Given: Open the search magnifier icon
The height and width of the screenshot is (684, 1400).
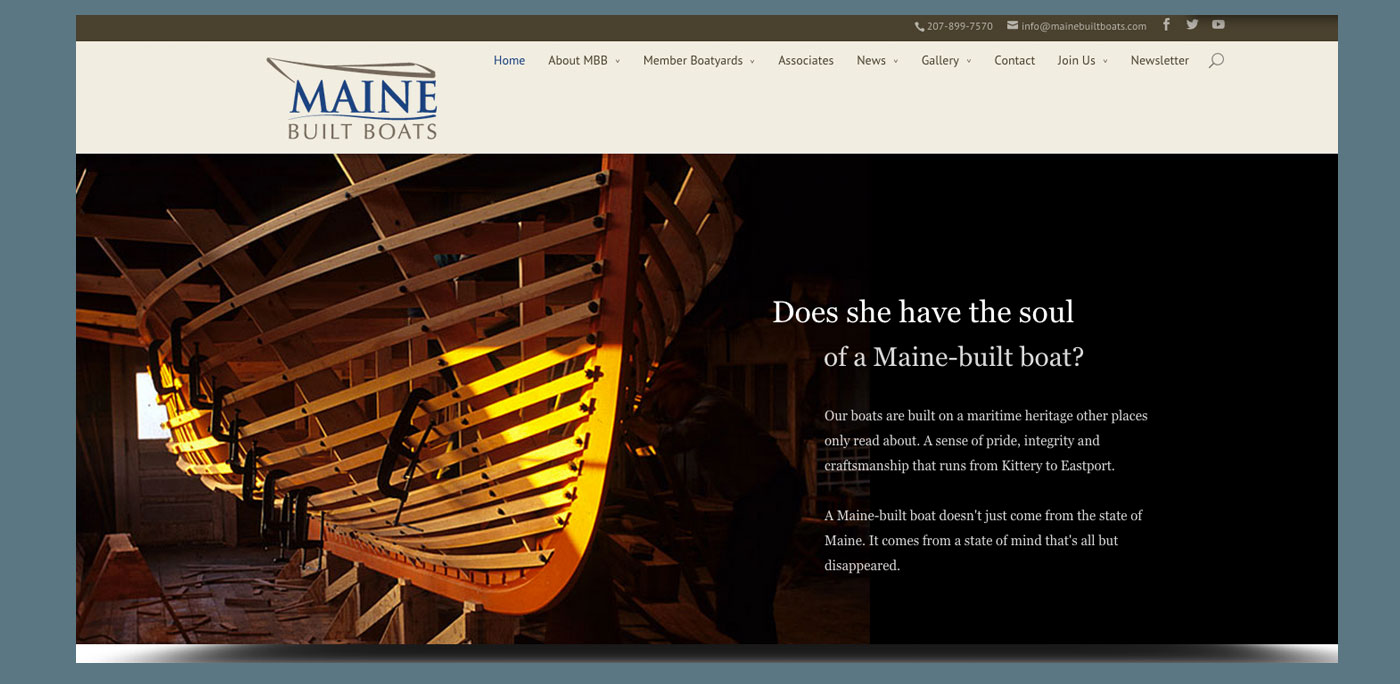Looking at the screenshot, I should pos(1216,61).
